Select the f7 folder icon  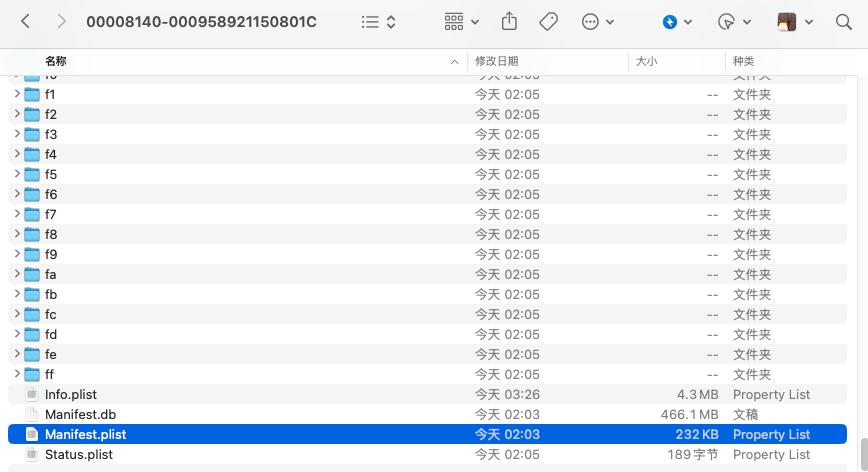(x=32, y=215)
